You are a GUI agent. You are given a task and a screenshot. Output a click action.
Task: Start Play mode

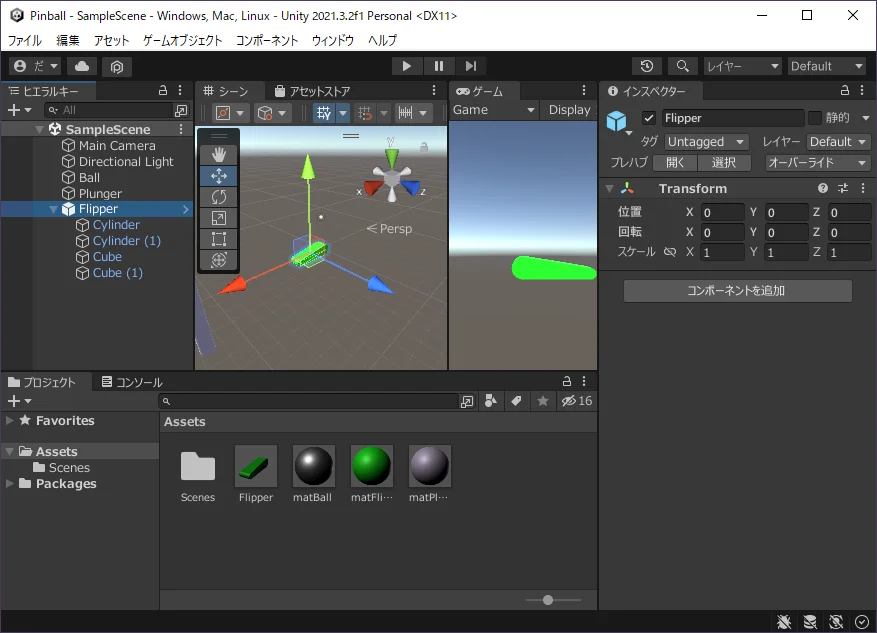click(407, 67)
